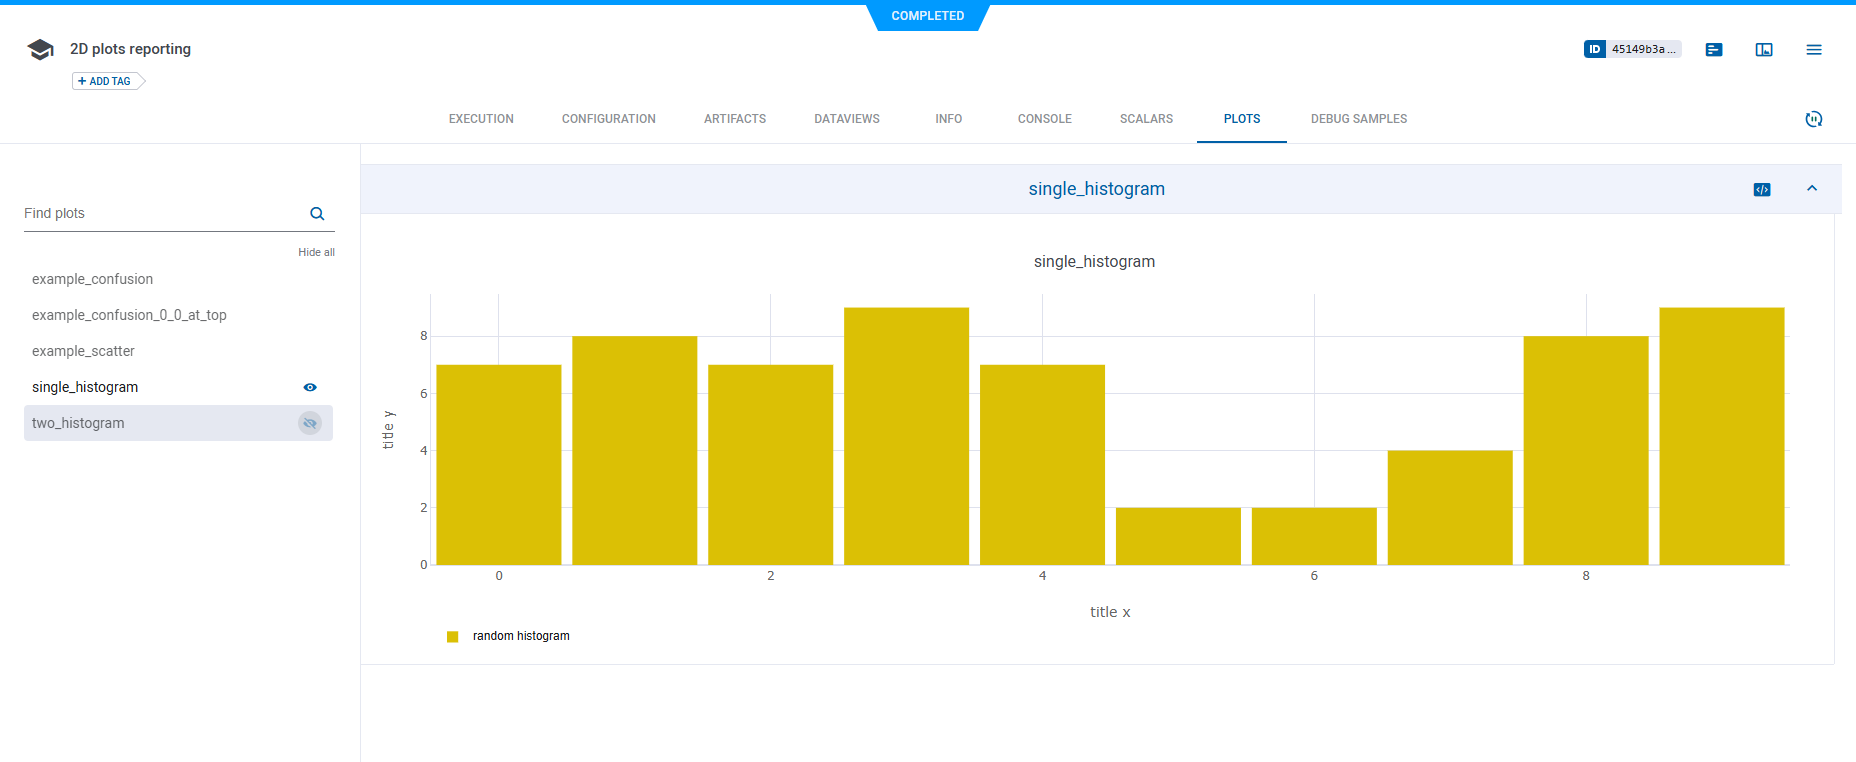Click the auto-refresh icon beside the tabs
The width and height of the screenshot is (1856, 762).
[x=1814, y=119]
